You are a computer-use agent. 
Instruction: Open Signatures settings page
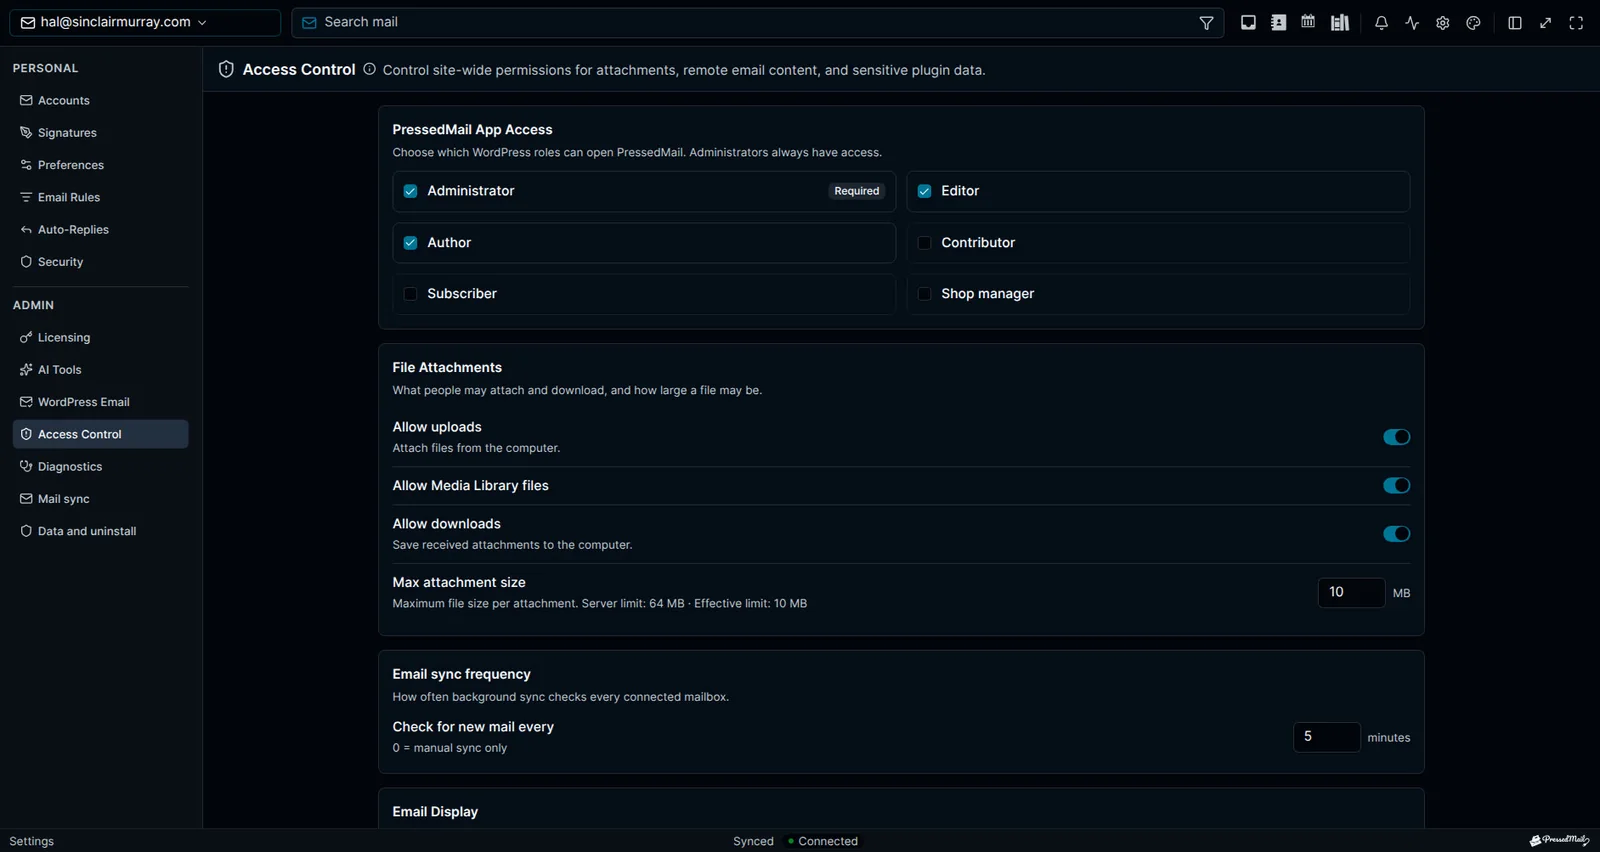[100, 133]
